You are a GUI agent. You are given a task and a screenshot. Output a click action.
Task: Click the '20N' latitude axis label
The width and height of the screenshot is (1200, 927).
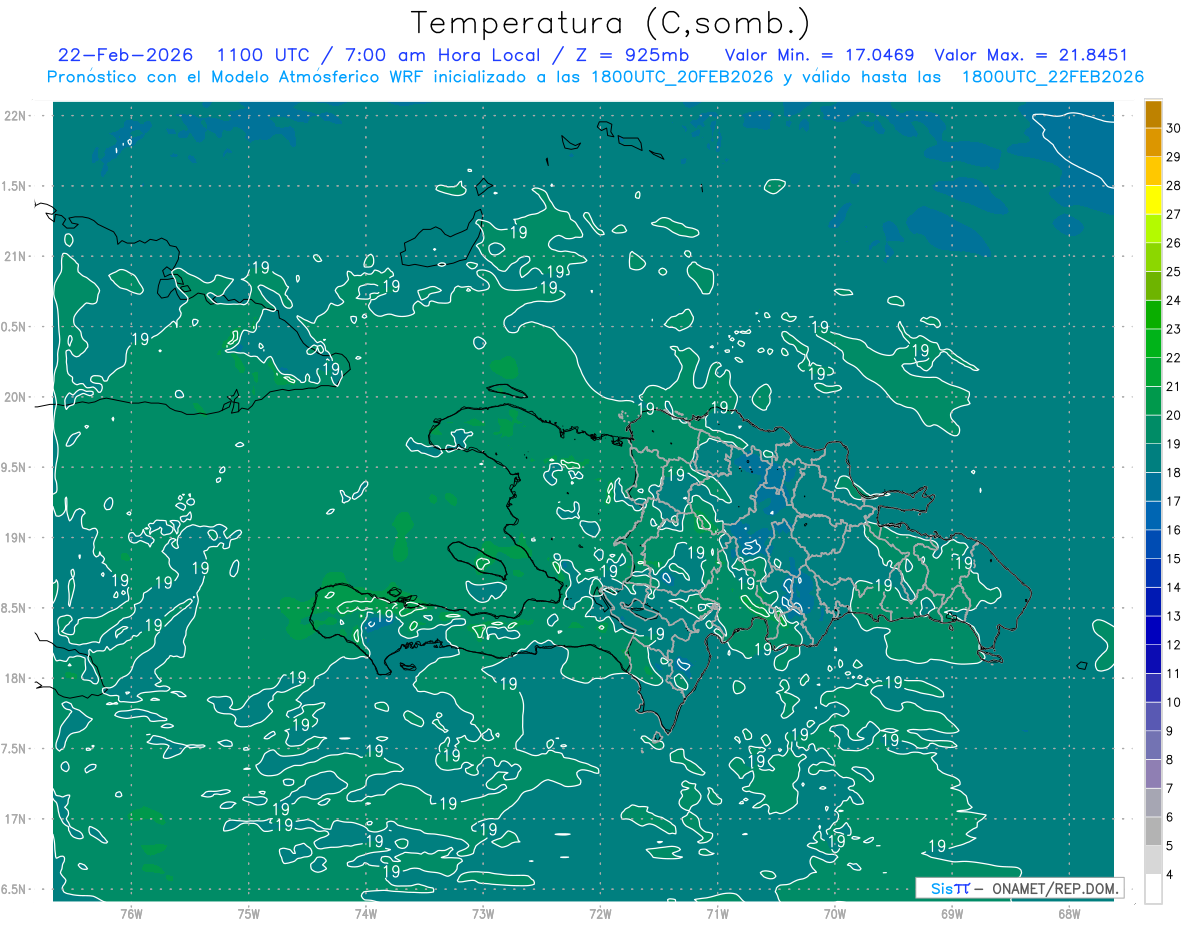15,397
